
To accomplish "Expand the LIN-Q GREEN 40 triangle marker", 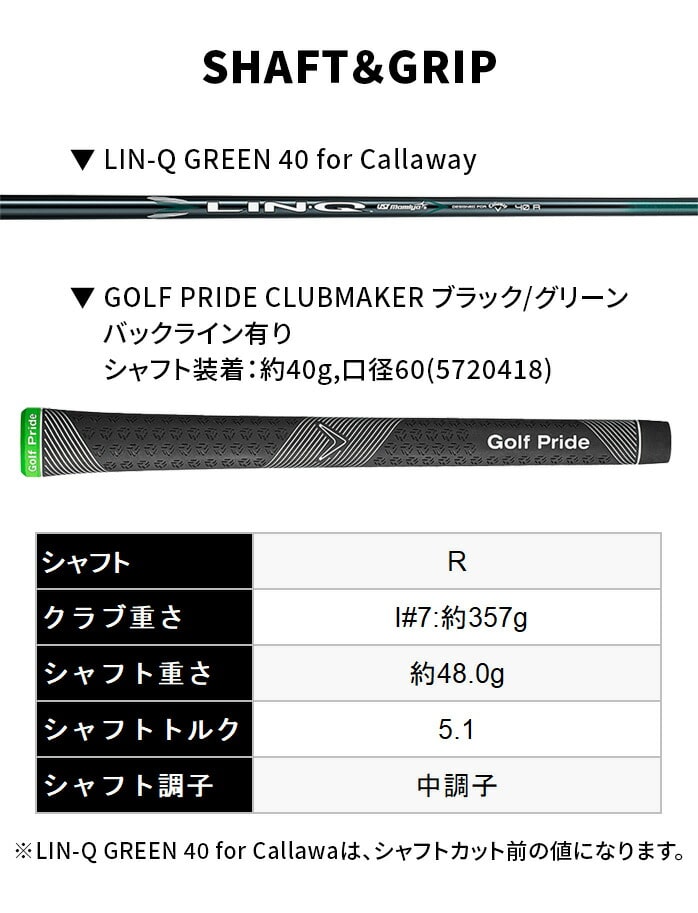I will point(82,159).
